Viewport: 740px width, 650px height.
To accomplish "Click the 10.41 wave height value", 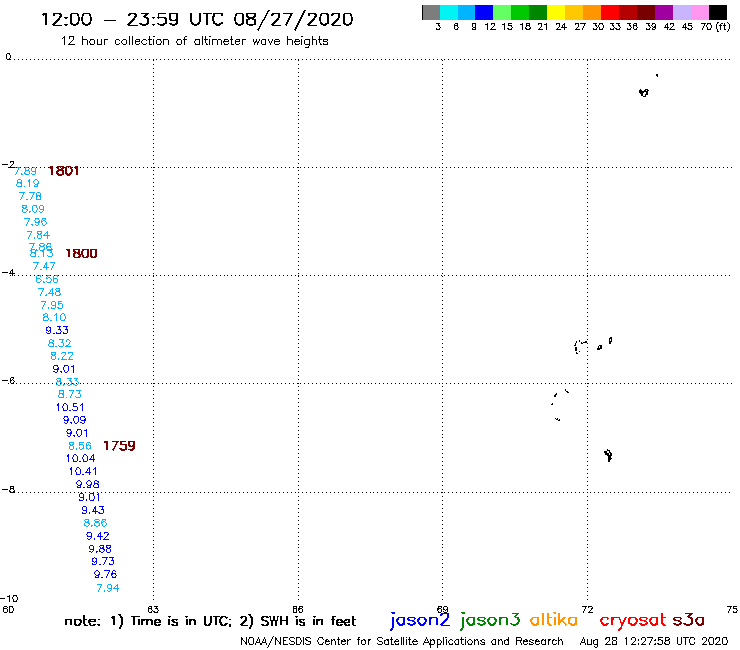I will tap(83, 471).
